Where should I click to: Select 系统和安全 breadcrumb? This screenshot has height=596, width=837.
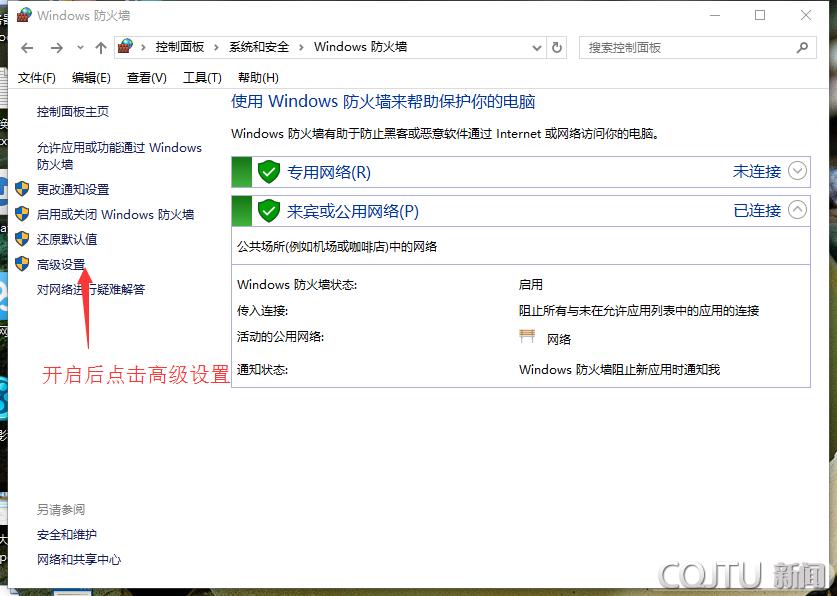[x=259, y=47]
